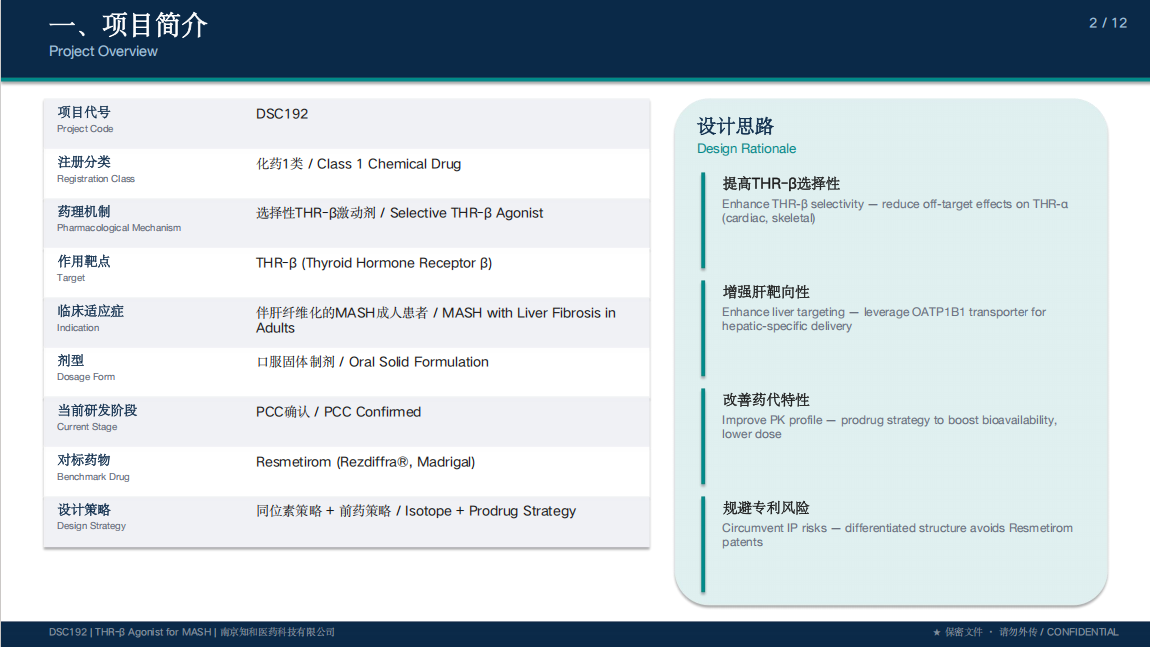Select the 改善药代特性 heading
Screen dimensions: 1150x647
(x=766, y=400)
